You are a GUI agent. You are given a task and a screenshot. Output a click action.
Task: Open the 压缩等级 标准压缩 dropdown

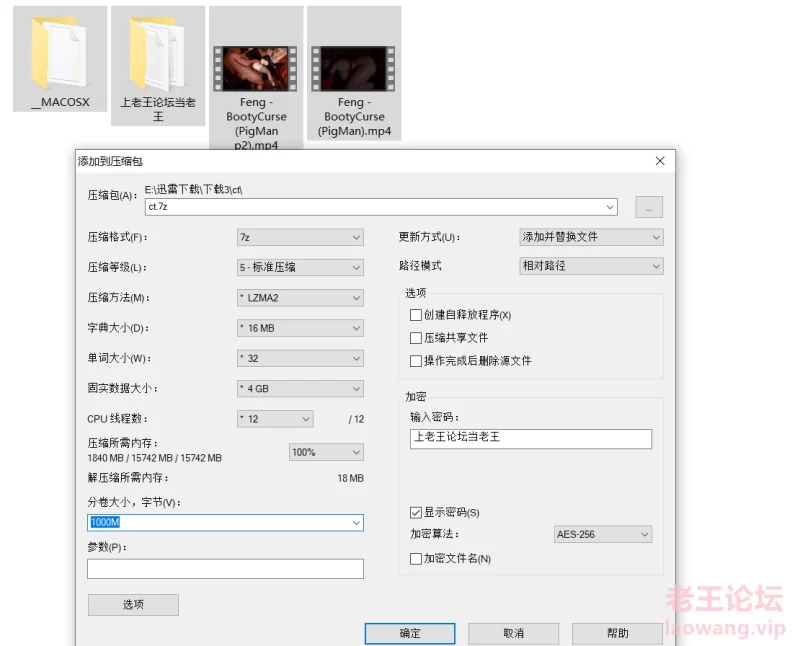click(300, 267)
